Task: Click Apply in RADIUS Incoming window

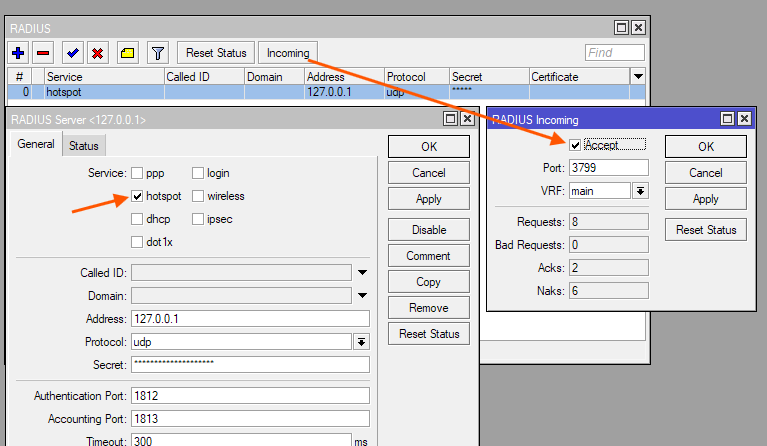Action: point(706,199)
